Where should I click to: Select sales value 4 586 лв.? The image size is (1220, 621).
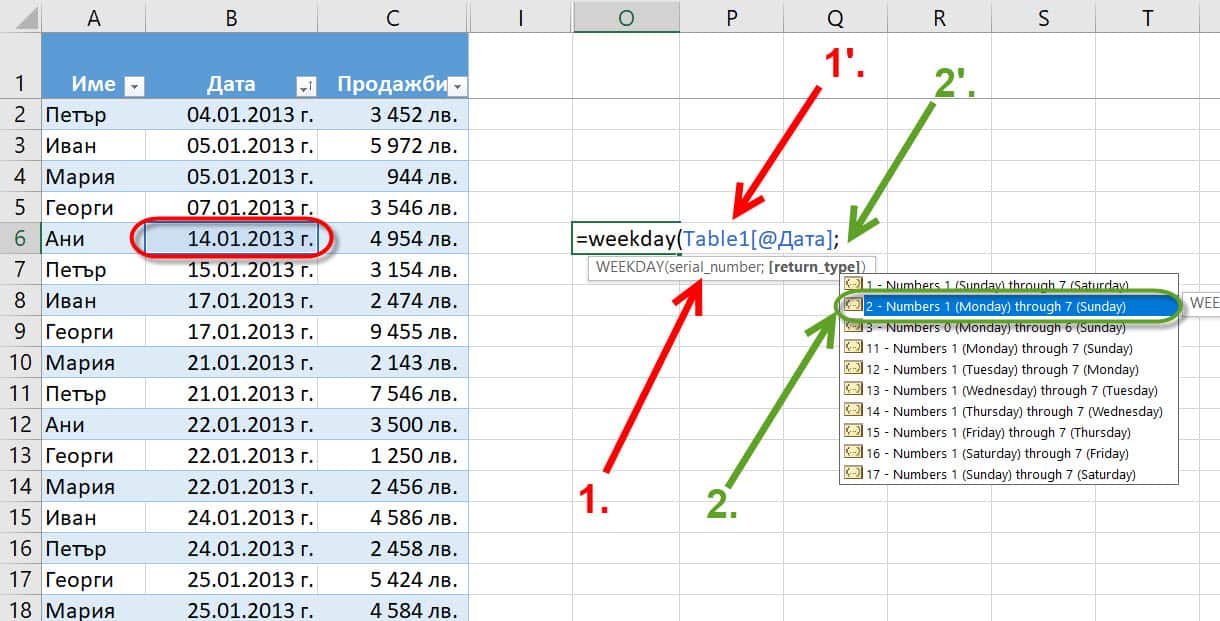point(393,517)
